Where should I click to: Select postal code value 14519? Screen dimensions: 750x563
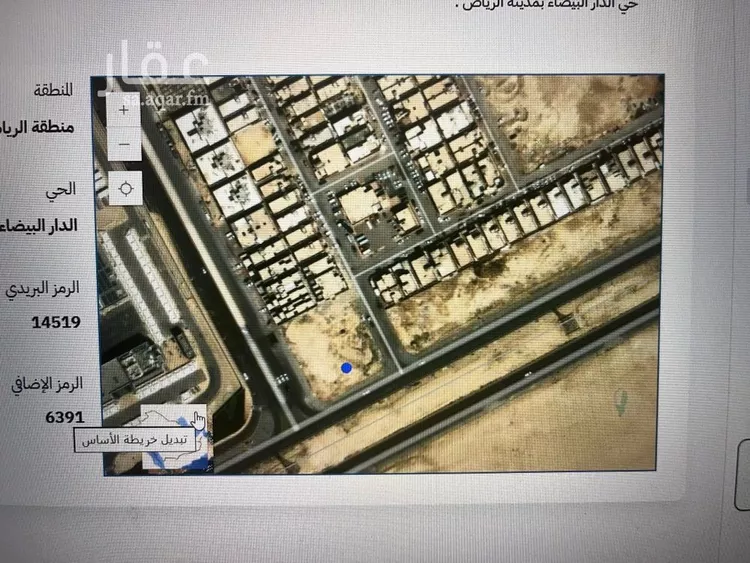pyautogui.click(x=56, y=322)
